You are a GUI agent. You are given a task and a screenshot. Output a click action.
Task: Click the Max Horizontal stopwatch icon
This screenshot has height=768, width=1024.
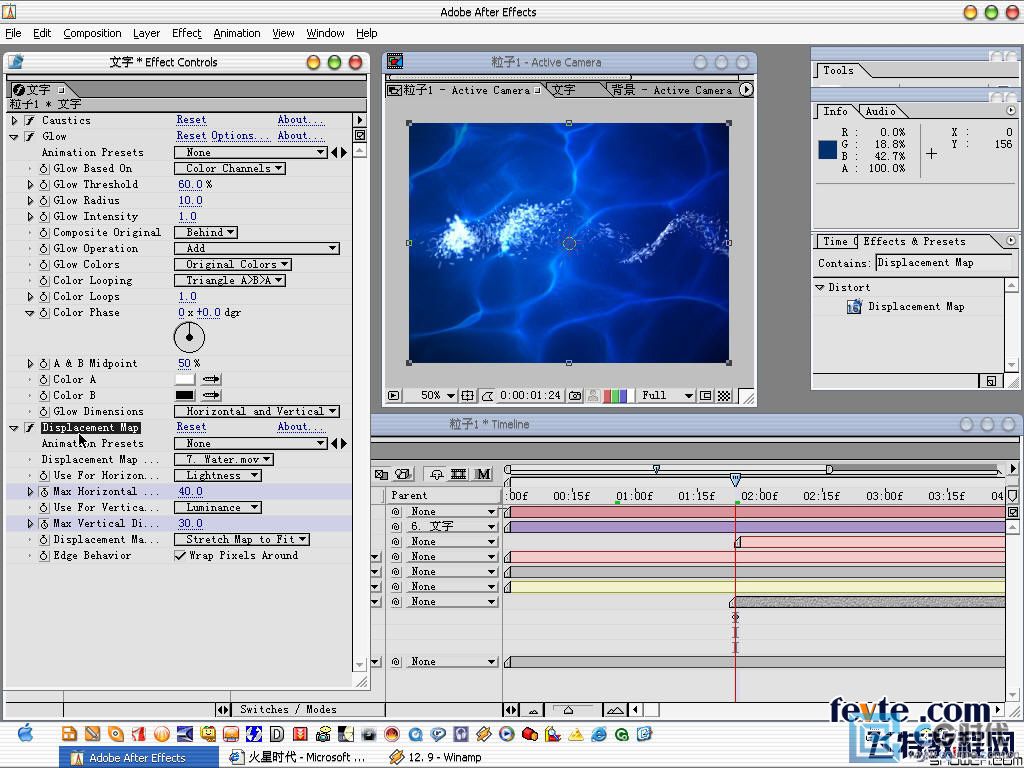click(x=44, y=492)
